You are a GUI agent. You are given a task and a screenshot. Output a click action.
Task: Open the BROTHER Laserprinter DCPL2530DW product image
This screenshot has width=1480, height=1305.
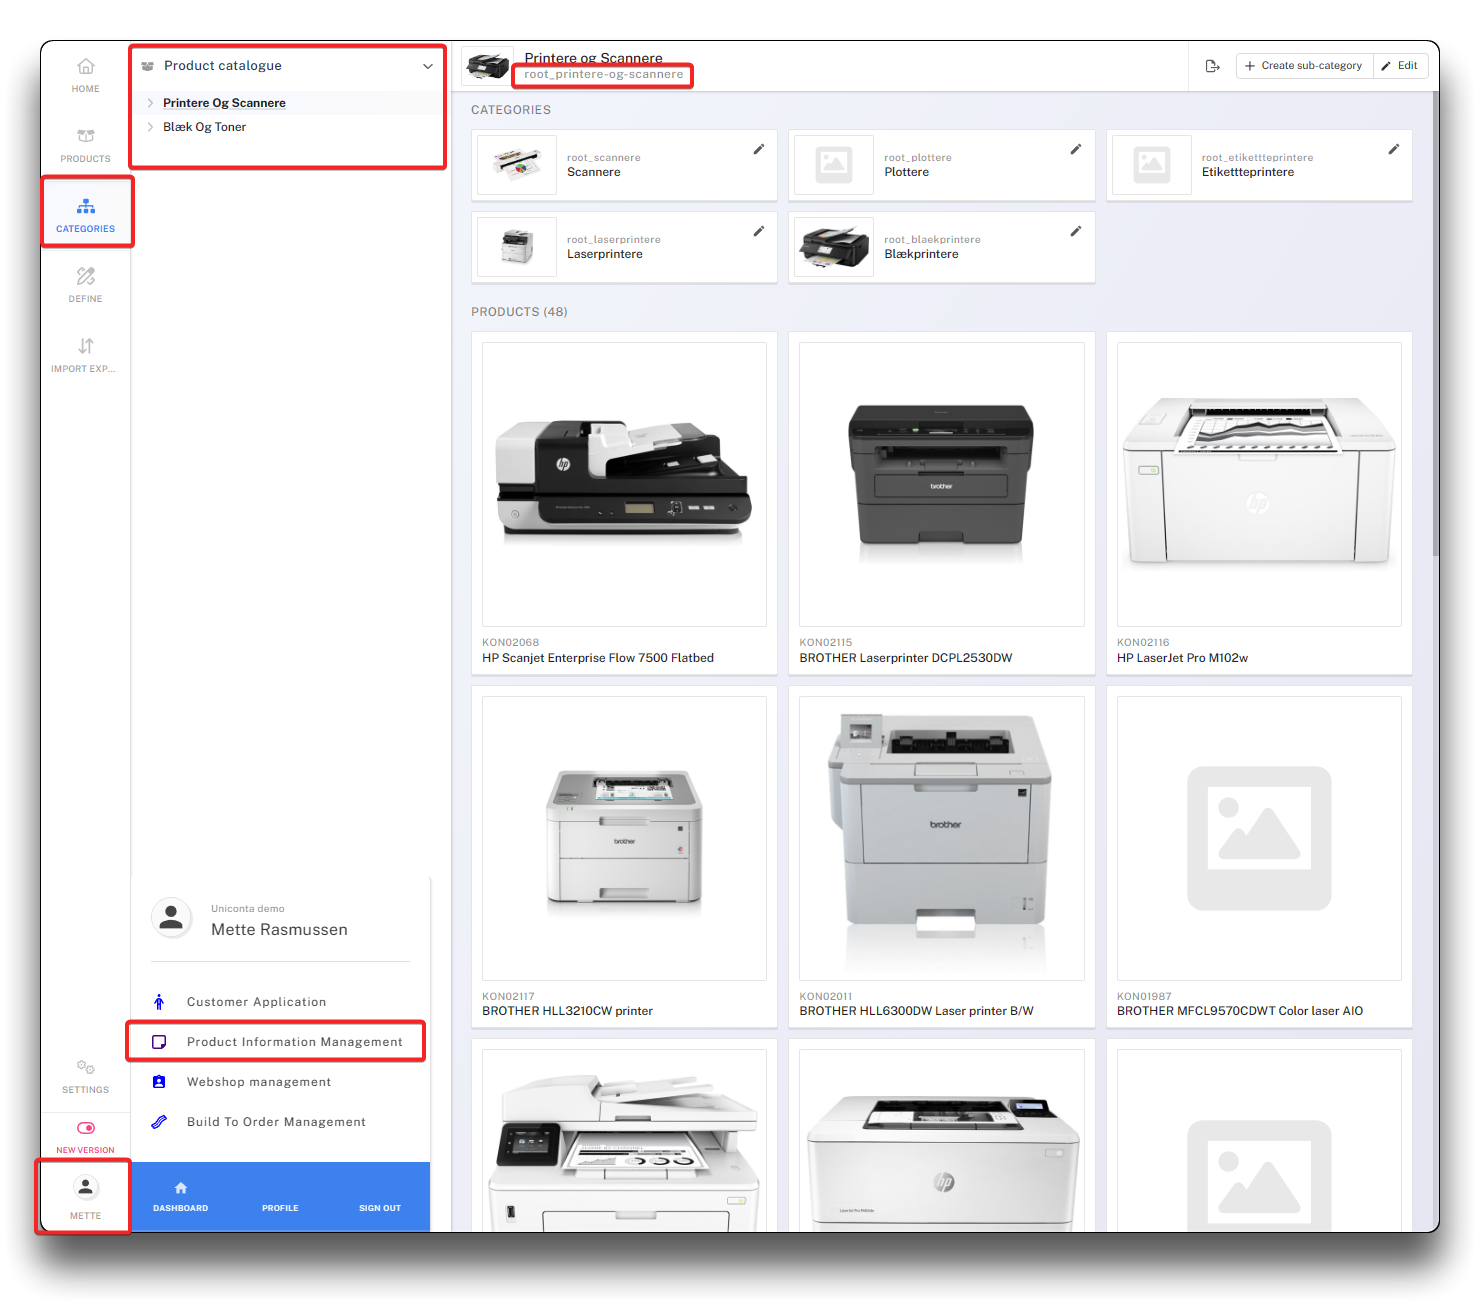pyautogui.click(x=942, y=484)
